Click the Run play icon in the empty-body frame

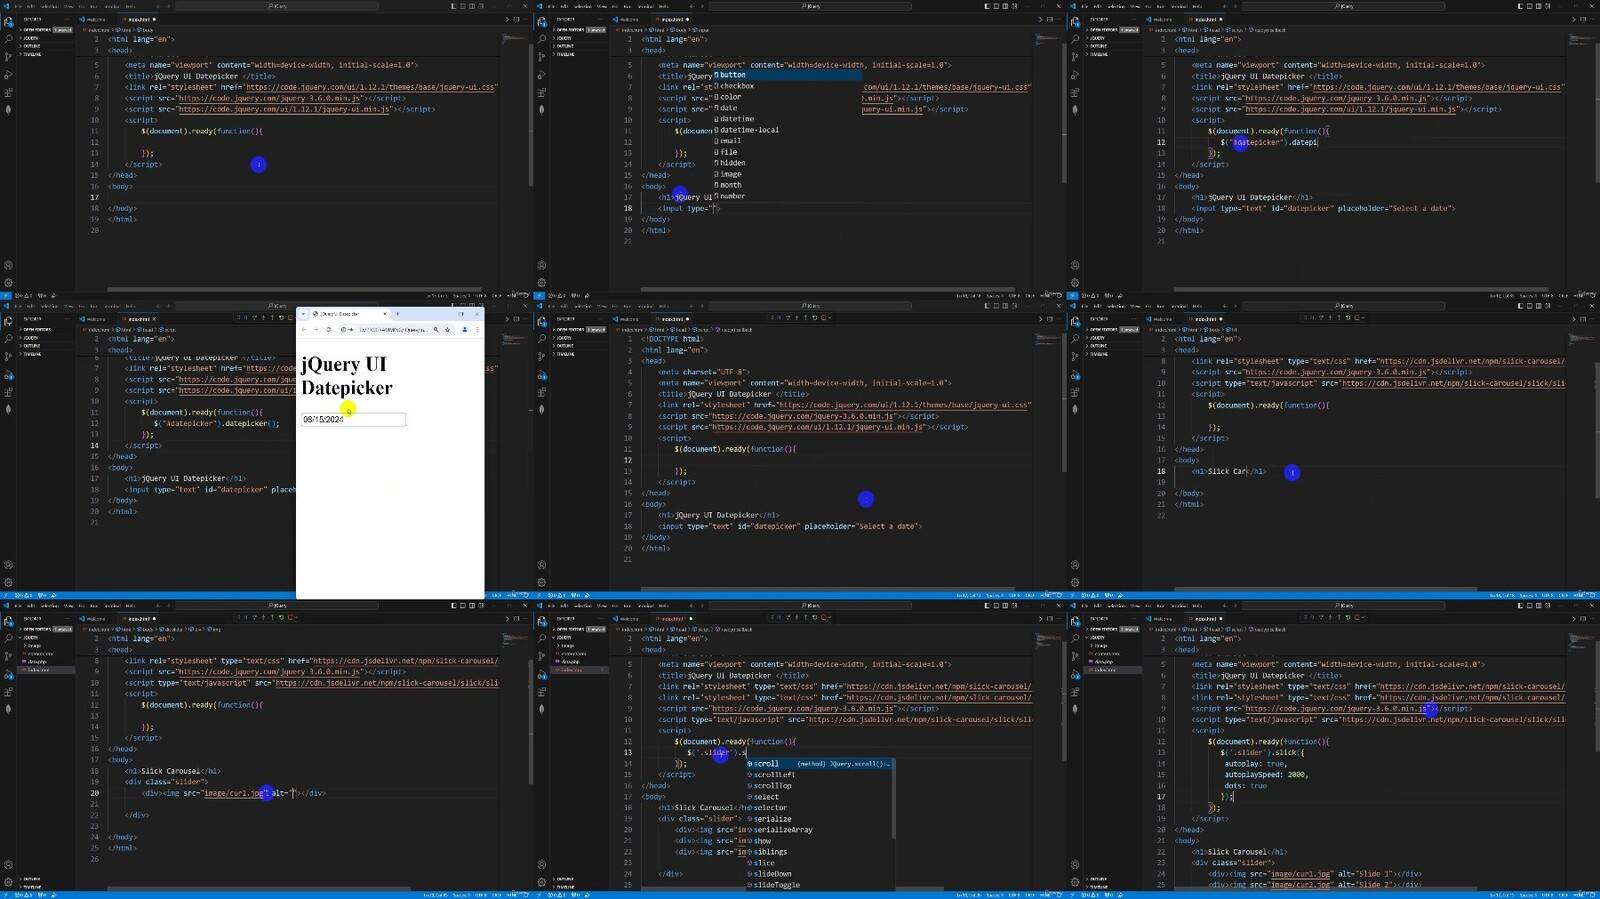[x=506, y=19]
